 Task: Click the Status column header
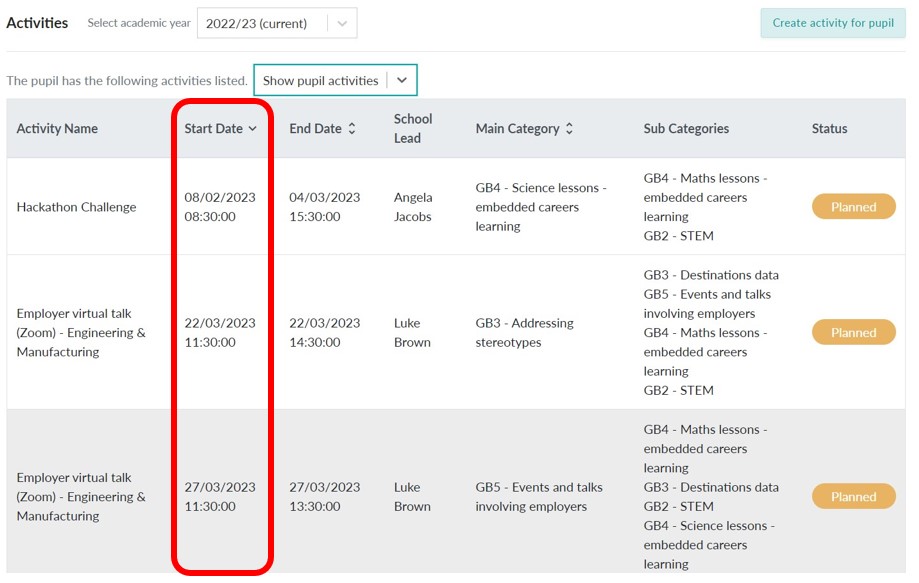829,129
